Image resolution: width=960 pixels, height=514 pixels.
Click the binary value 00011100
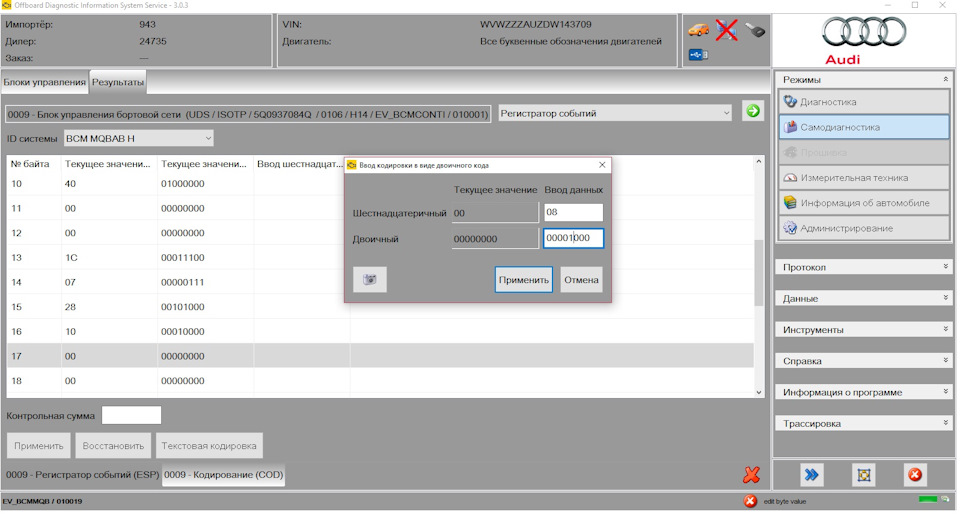tap(182, 258)
